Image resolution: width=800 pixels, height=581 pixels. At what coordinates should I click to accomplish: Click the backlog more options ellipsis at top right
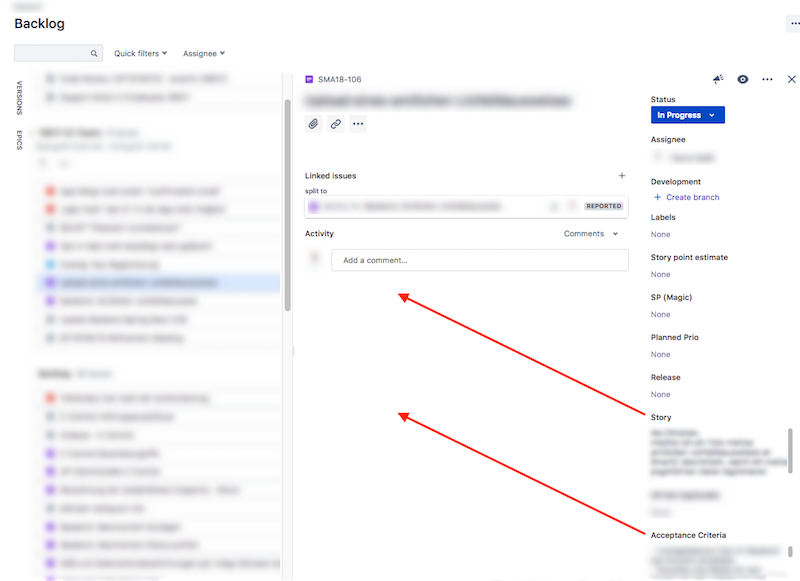(794, 23)
